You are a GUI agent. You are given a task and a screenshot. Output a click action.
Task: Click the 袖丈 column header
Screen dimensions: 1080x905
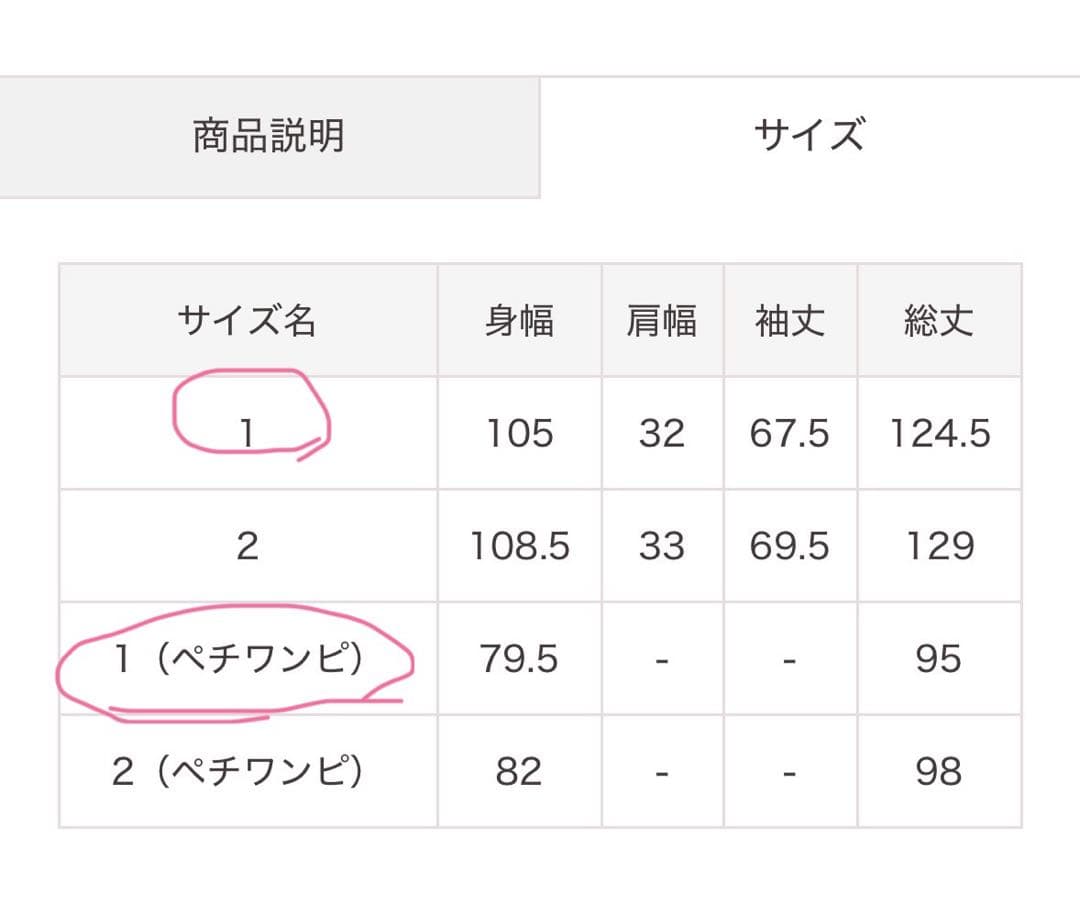click(790, 321)
